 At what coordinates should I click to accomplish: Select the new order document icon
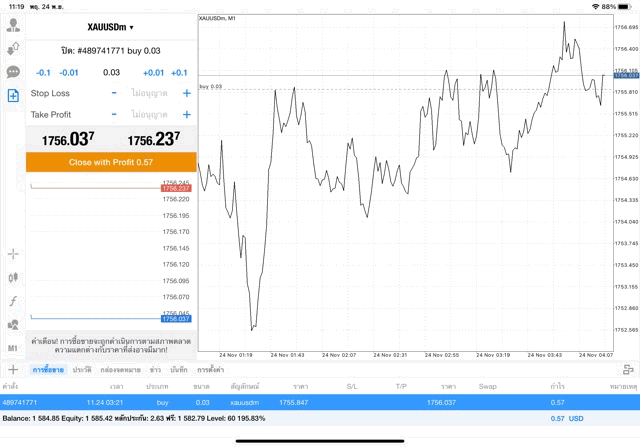point(13,96)
